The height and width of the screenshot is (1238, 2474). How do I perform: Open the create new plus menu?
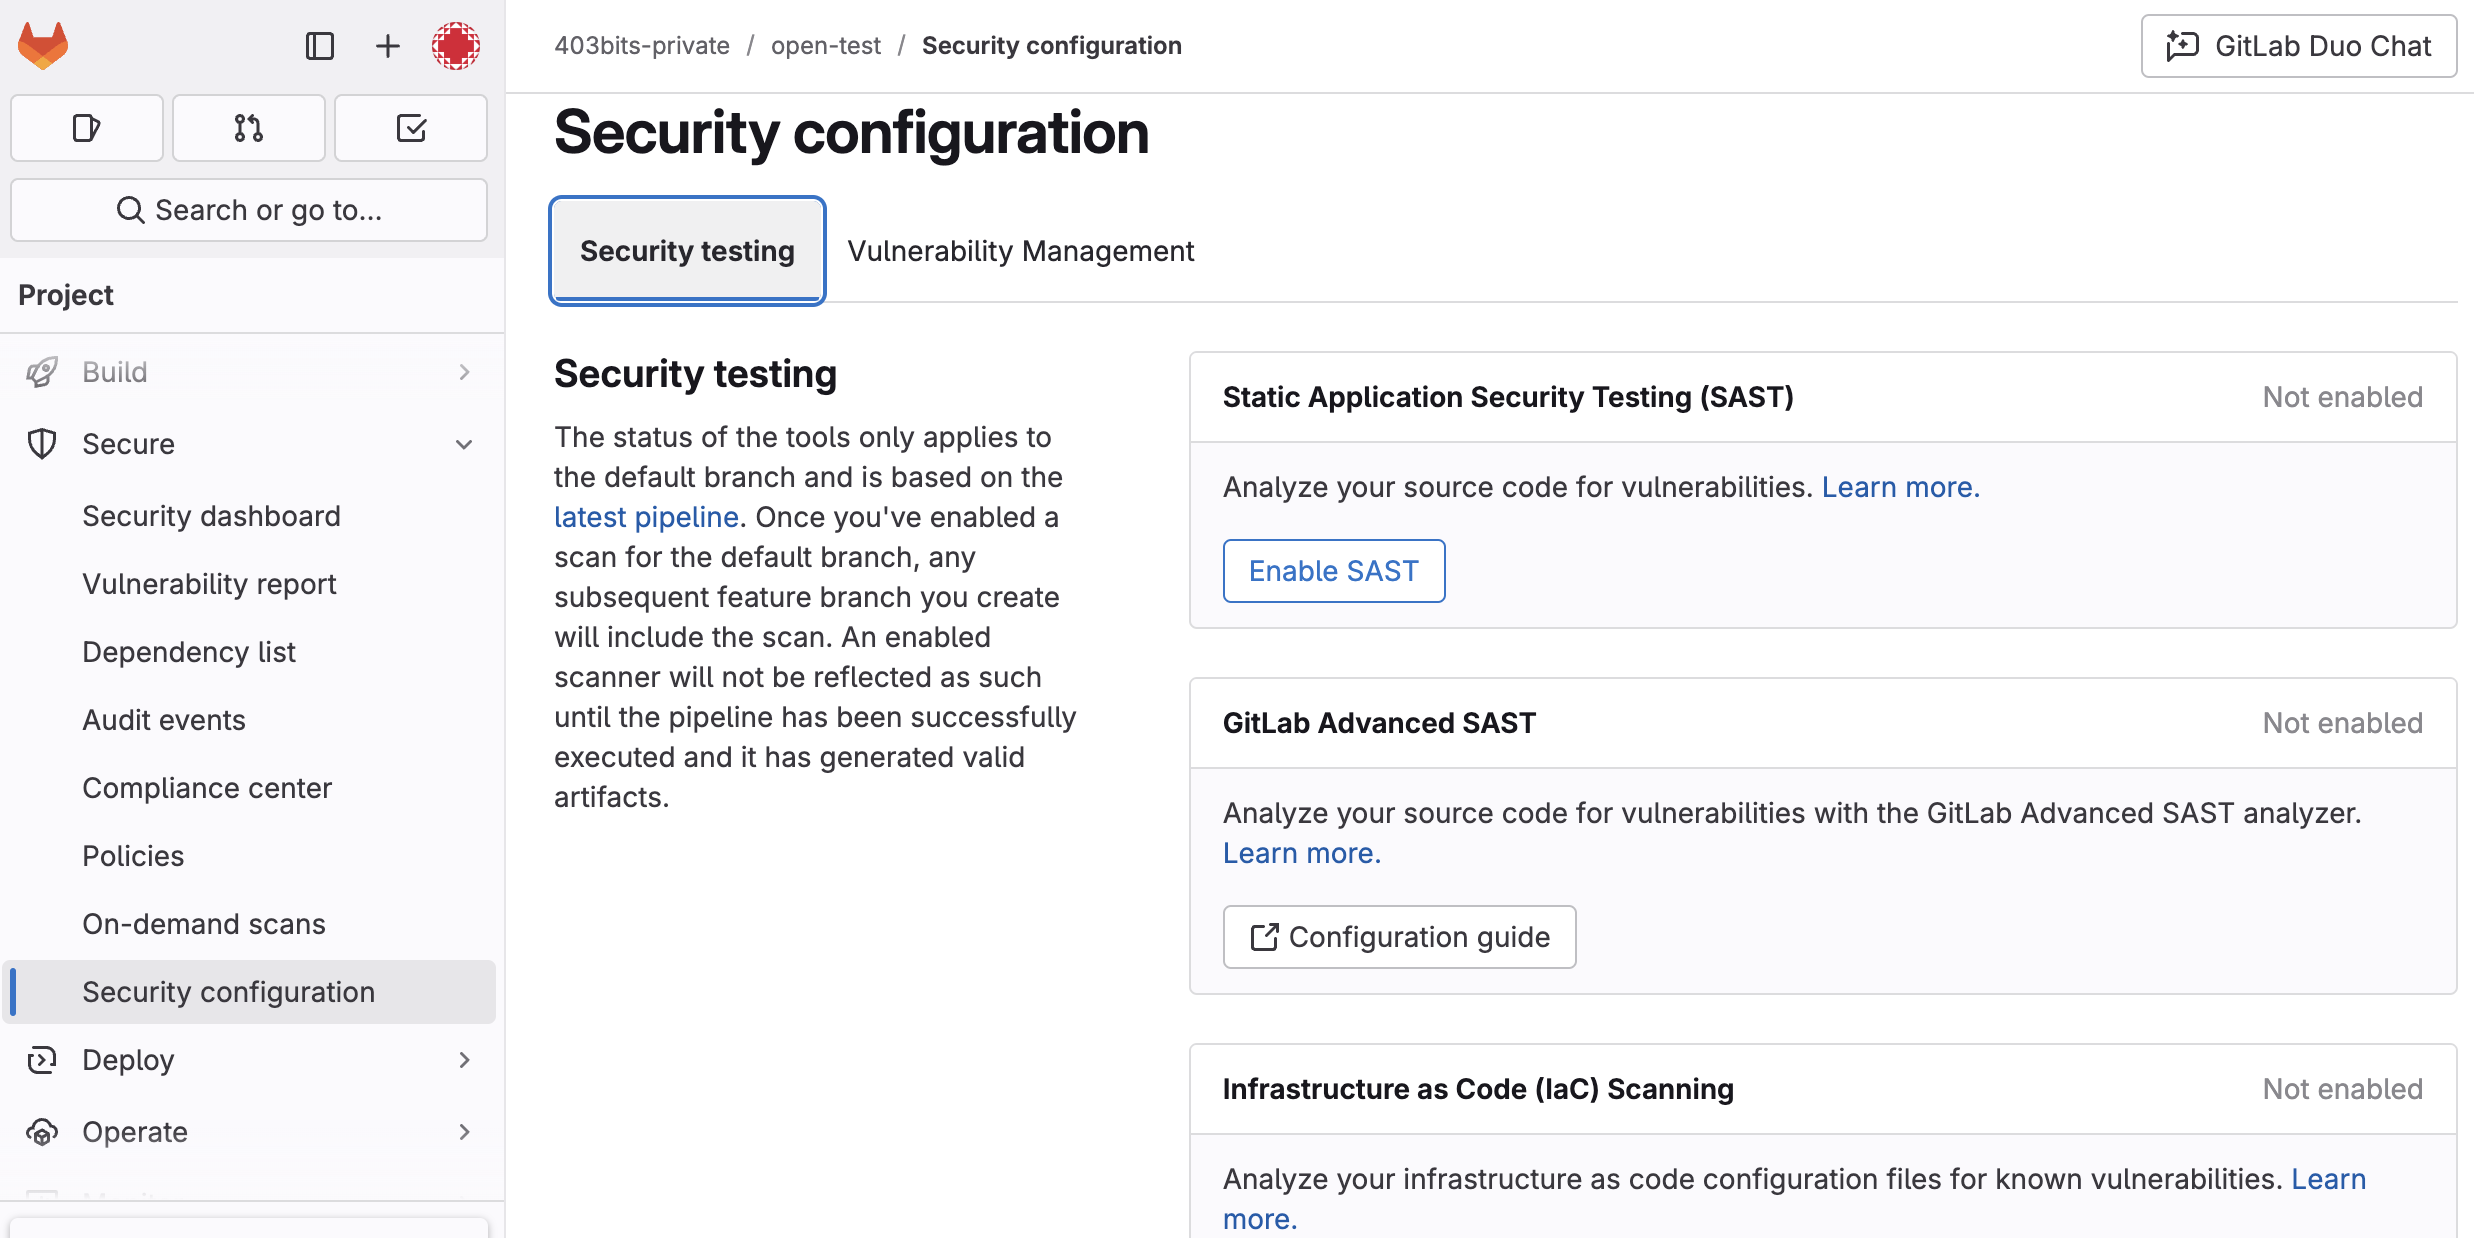387,46
